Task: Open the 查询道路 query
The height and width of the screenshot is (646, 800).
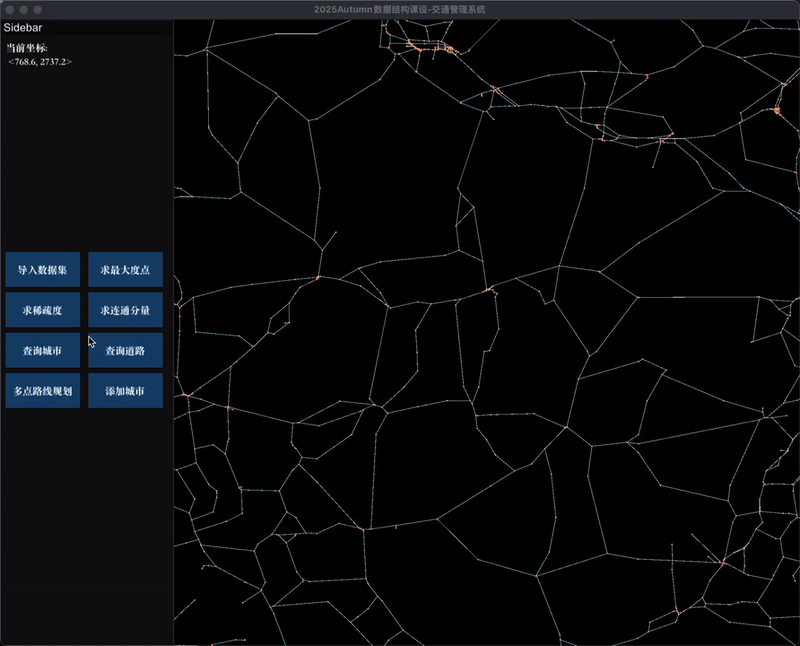Action: [x=126, y=350]
